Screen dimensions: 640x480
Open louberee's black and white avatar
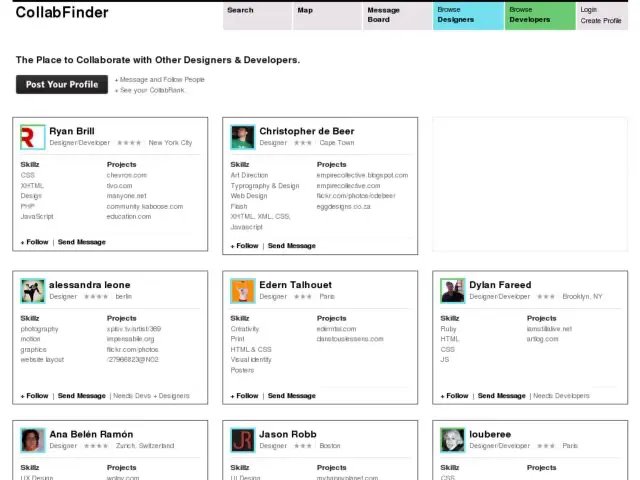(453, 440)
